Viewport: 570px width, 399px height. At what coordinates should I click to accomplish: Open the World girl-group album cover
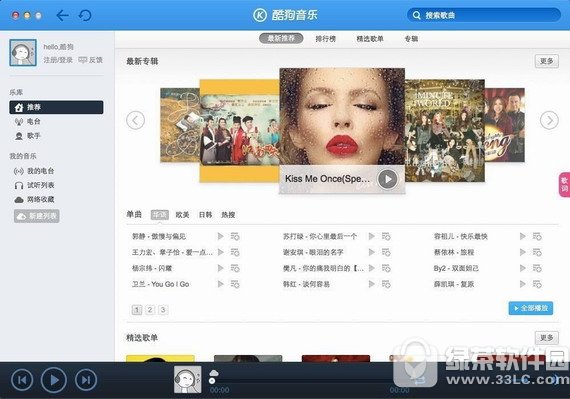tap(445, 130)
